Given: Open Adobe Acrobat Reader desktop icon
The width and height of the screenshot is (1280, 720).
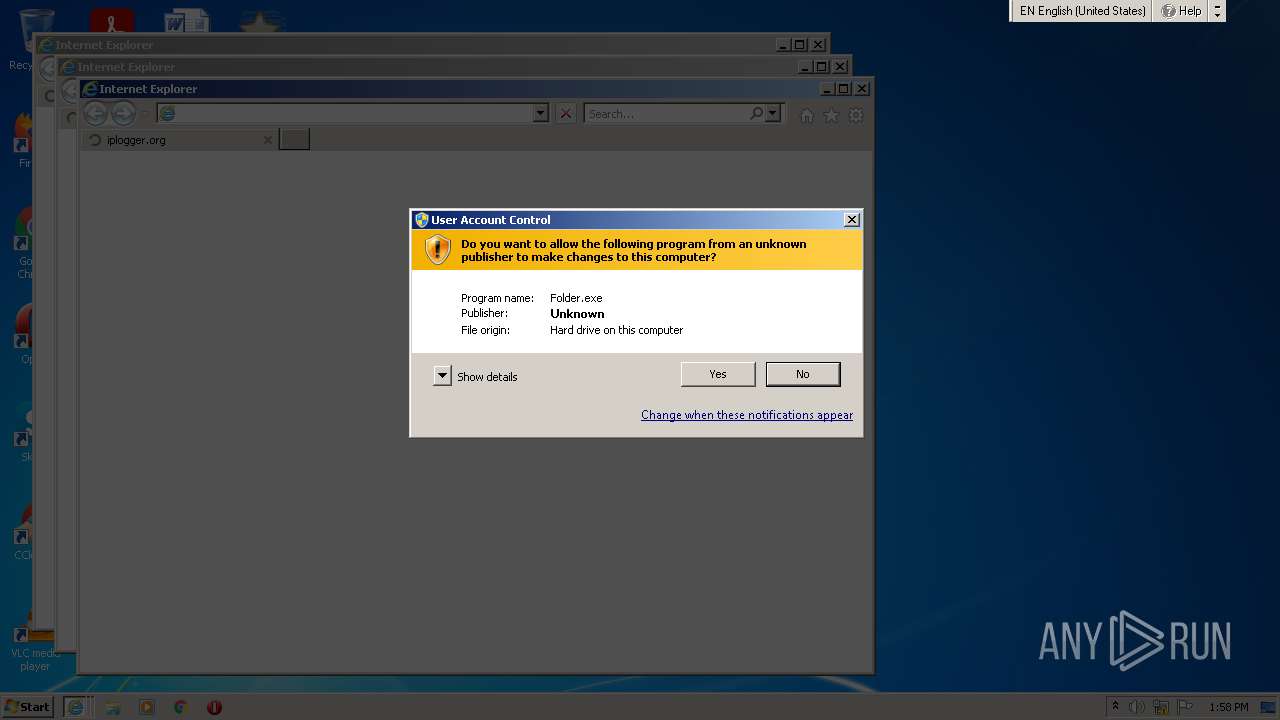Looking at the screenshot, I should pyautogui.click(x=111, y=22).
